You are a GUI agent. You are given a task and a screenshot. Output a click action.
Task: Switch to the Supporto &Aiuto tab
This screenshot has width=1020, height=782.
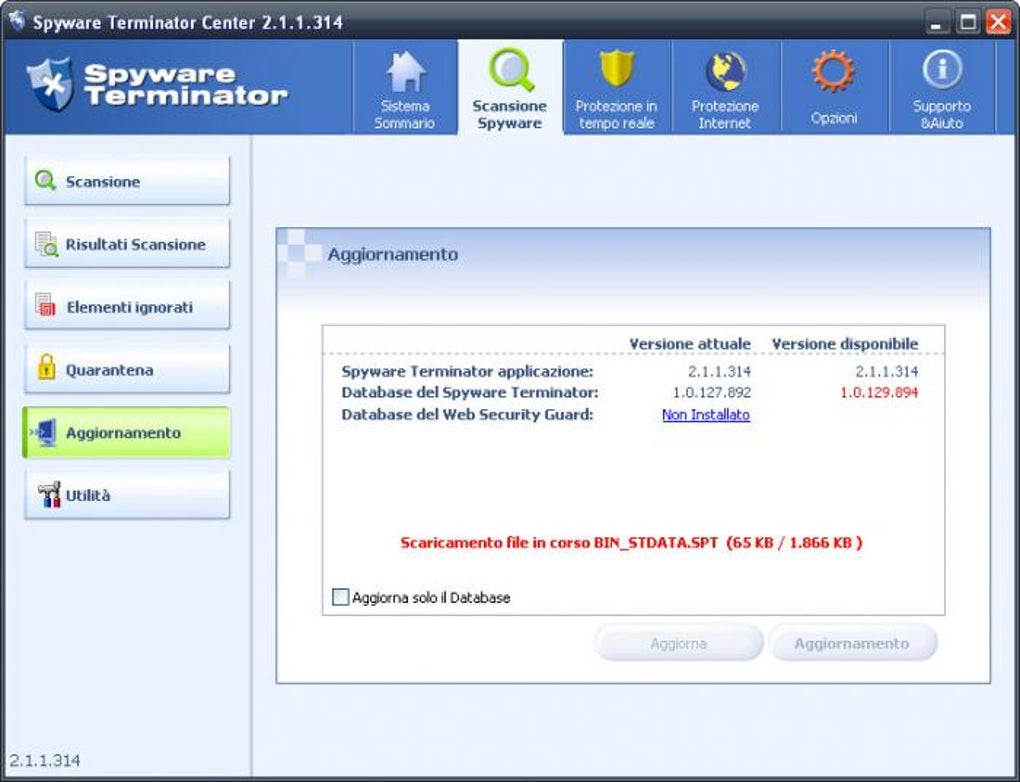click(941, 87)
